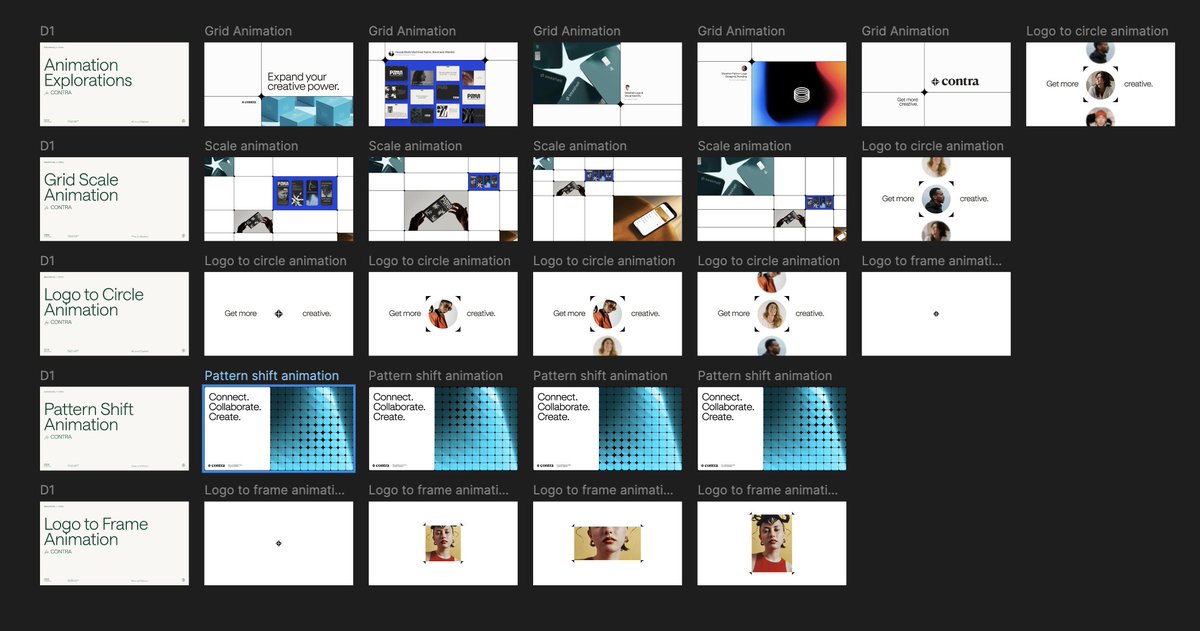Select the Grid Animation frame with gradient blob
This screenshot has width=1200, height=631.
click(771, 84)
